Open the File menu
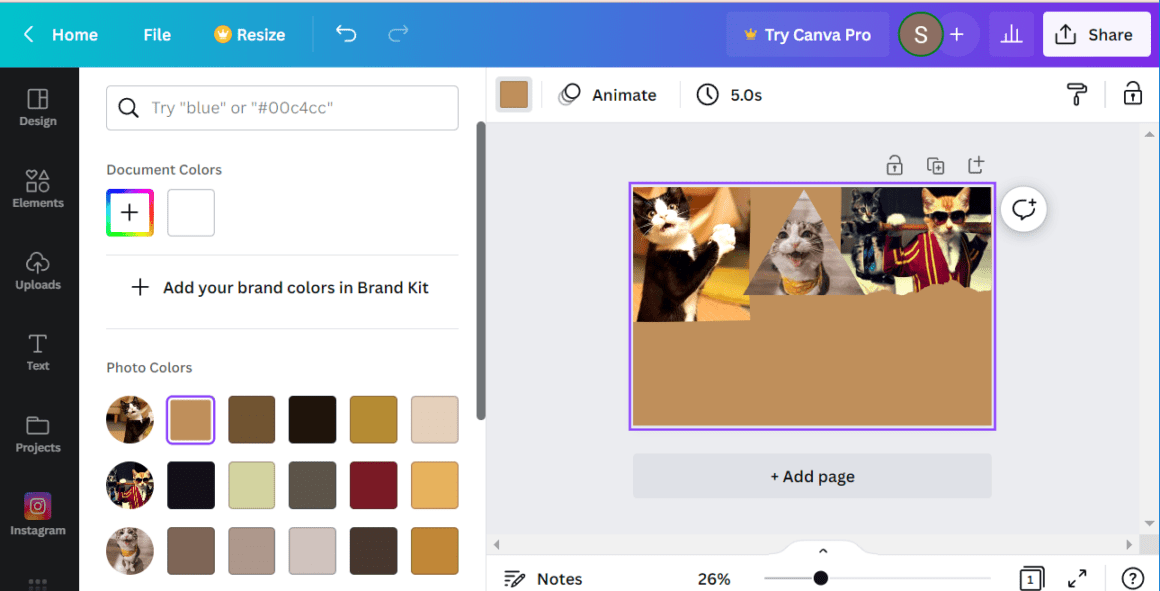The image size is (1160, 591). tap(156, 34)
